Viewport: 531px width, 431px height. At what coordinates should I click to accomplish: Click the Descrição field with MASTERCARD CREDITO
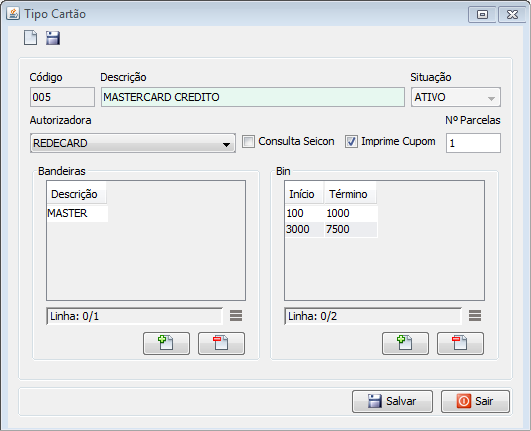click(253, 98)
